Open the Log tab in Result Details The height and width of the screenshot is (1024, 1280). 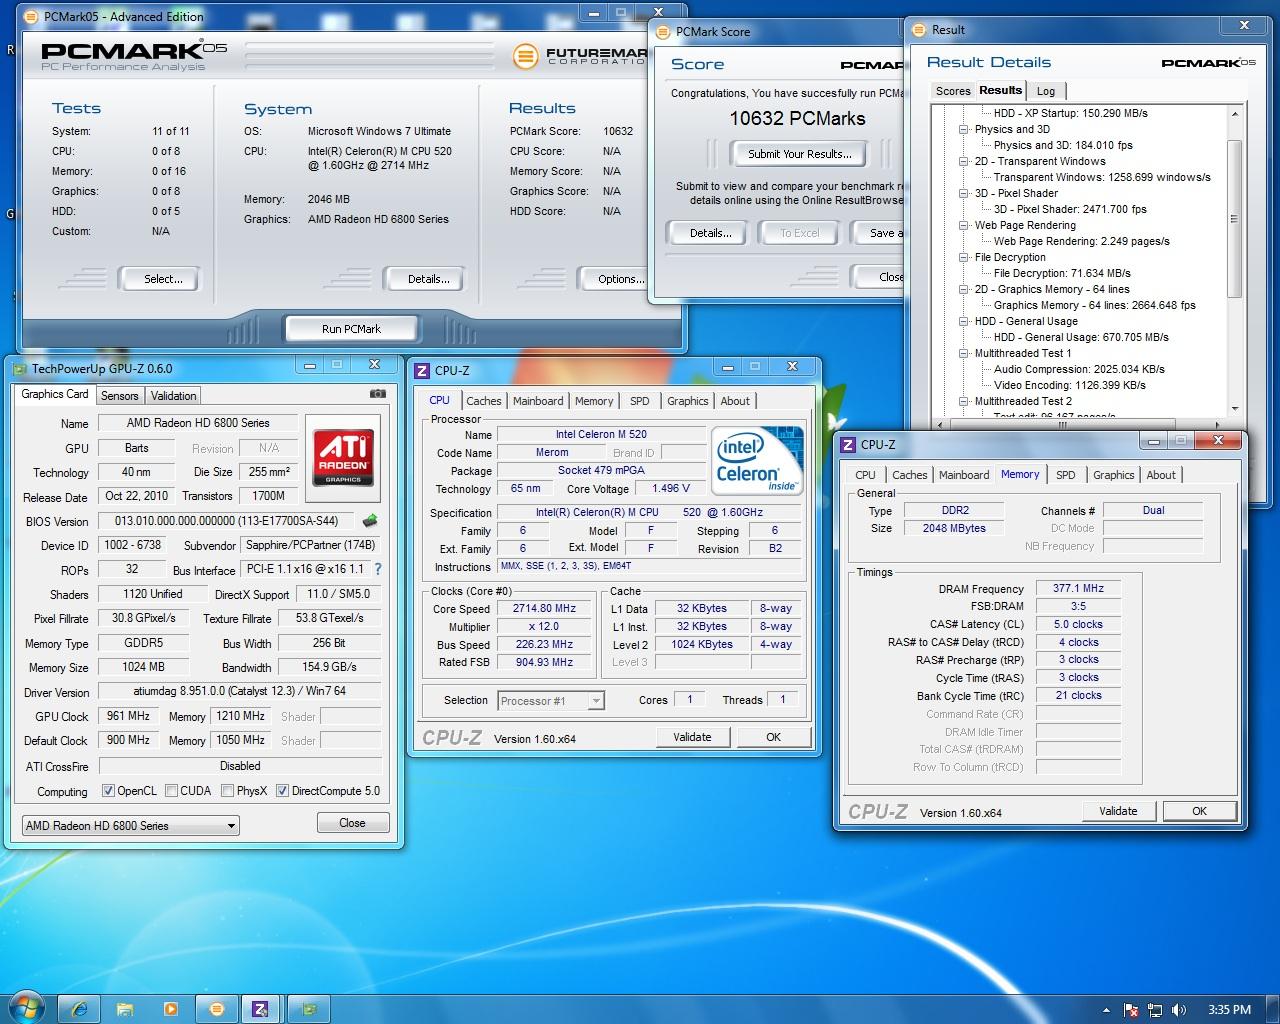point(1046,91)
